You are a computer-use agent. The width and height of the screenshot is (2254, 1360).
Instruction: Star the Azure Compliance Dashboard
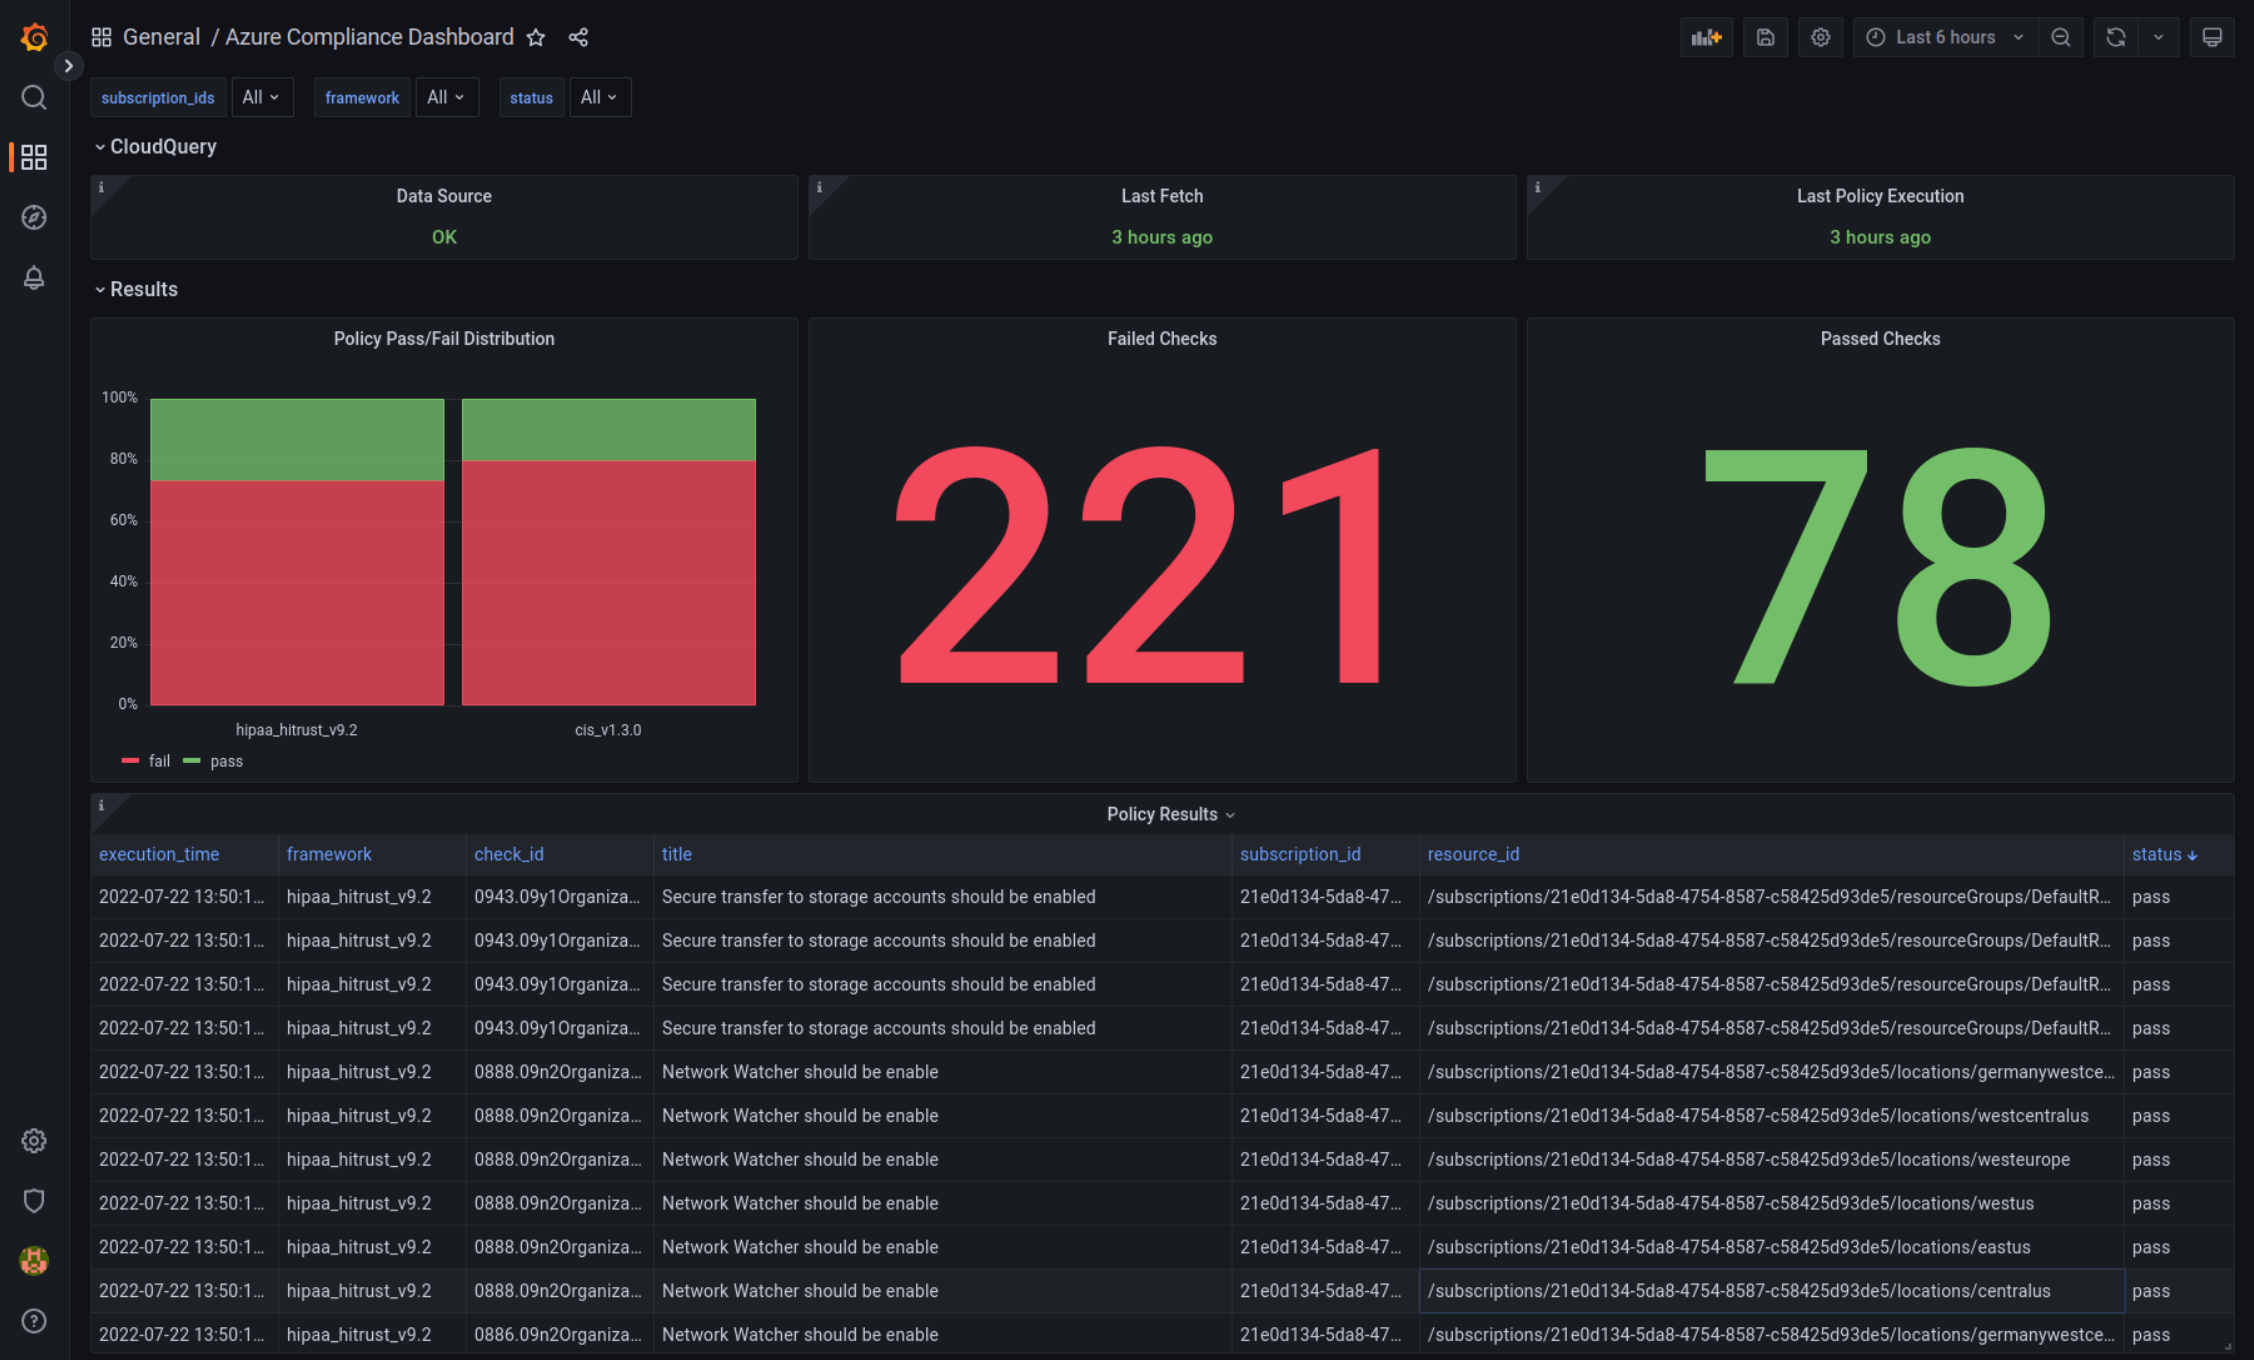coord(536,37)
